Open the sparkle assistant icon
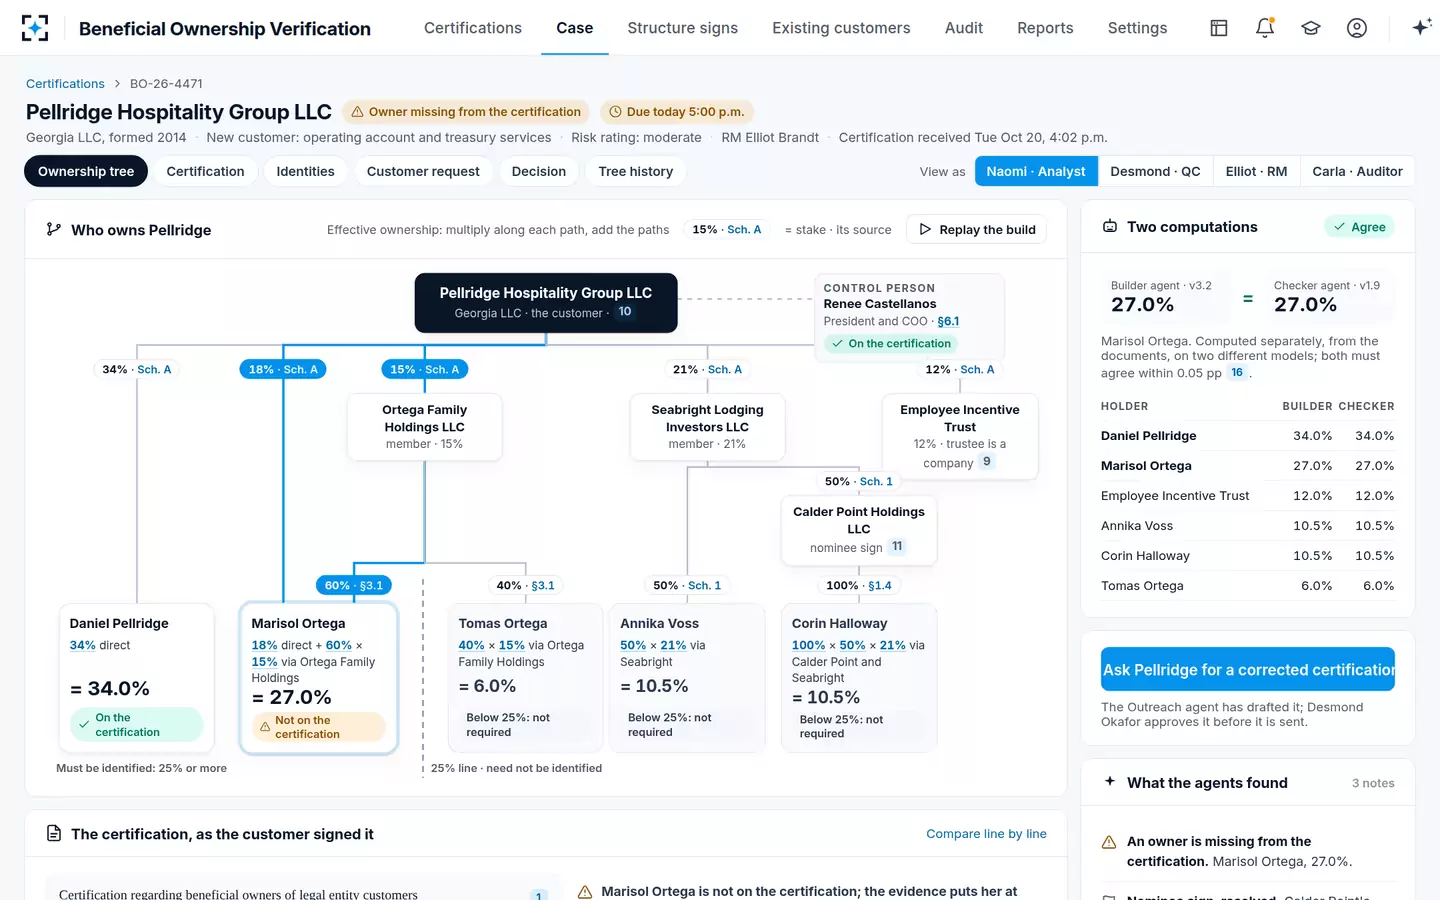1440x900 pixels. pos(1421,28)
